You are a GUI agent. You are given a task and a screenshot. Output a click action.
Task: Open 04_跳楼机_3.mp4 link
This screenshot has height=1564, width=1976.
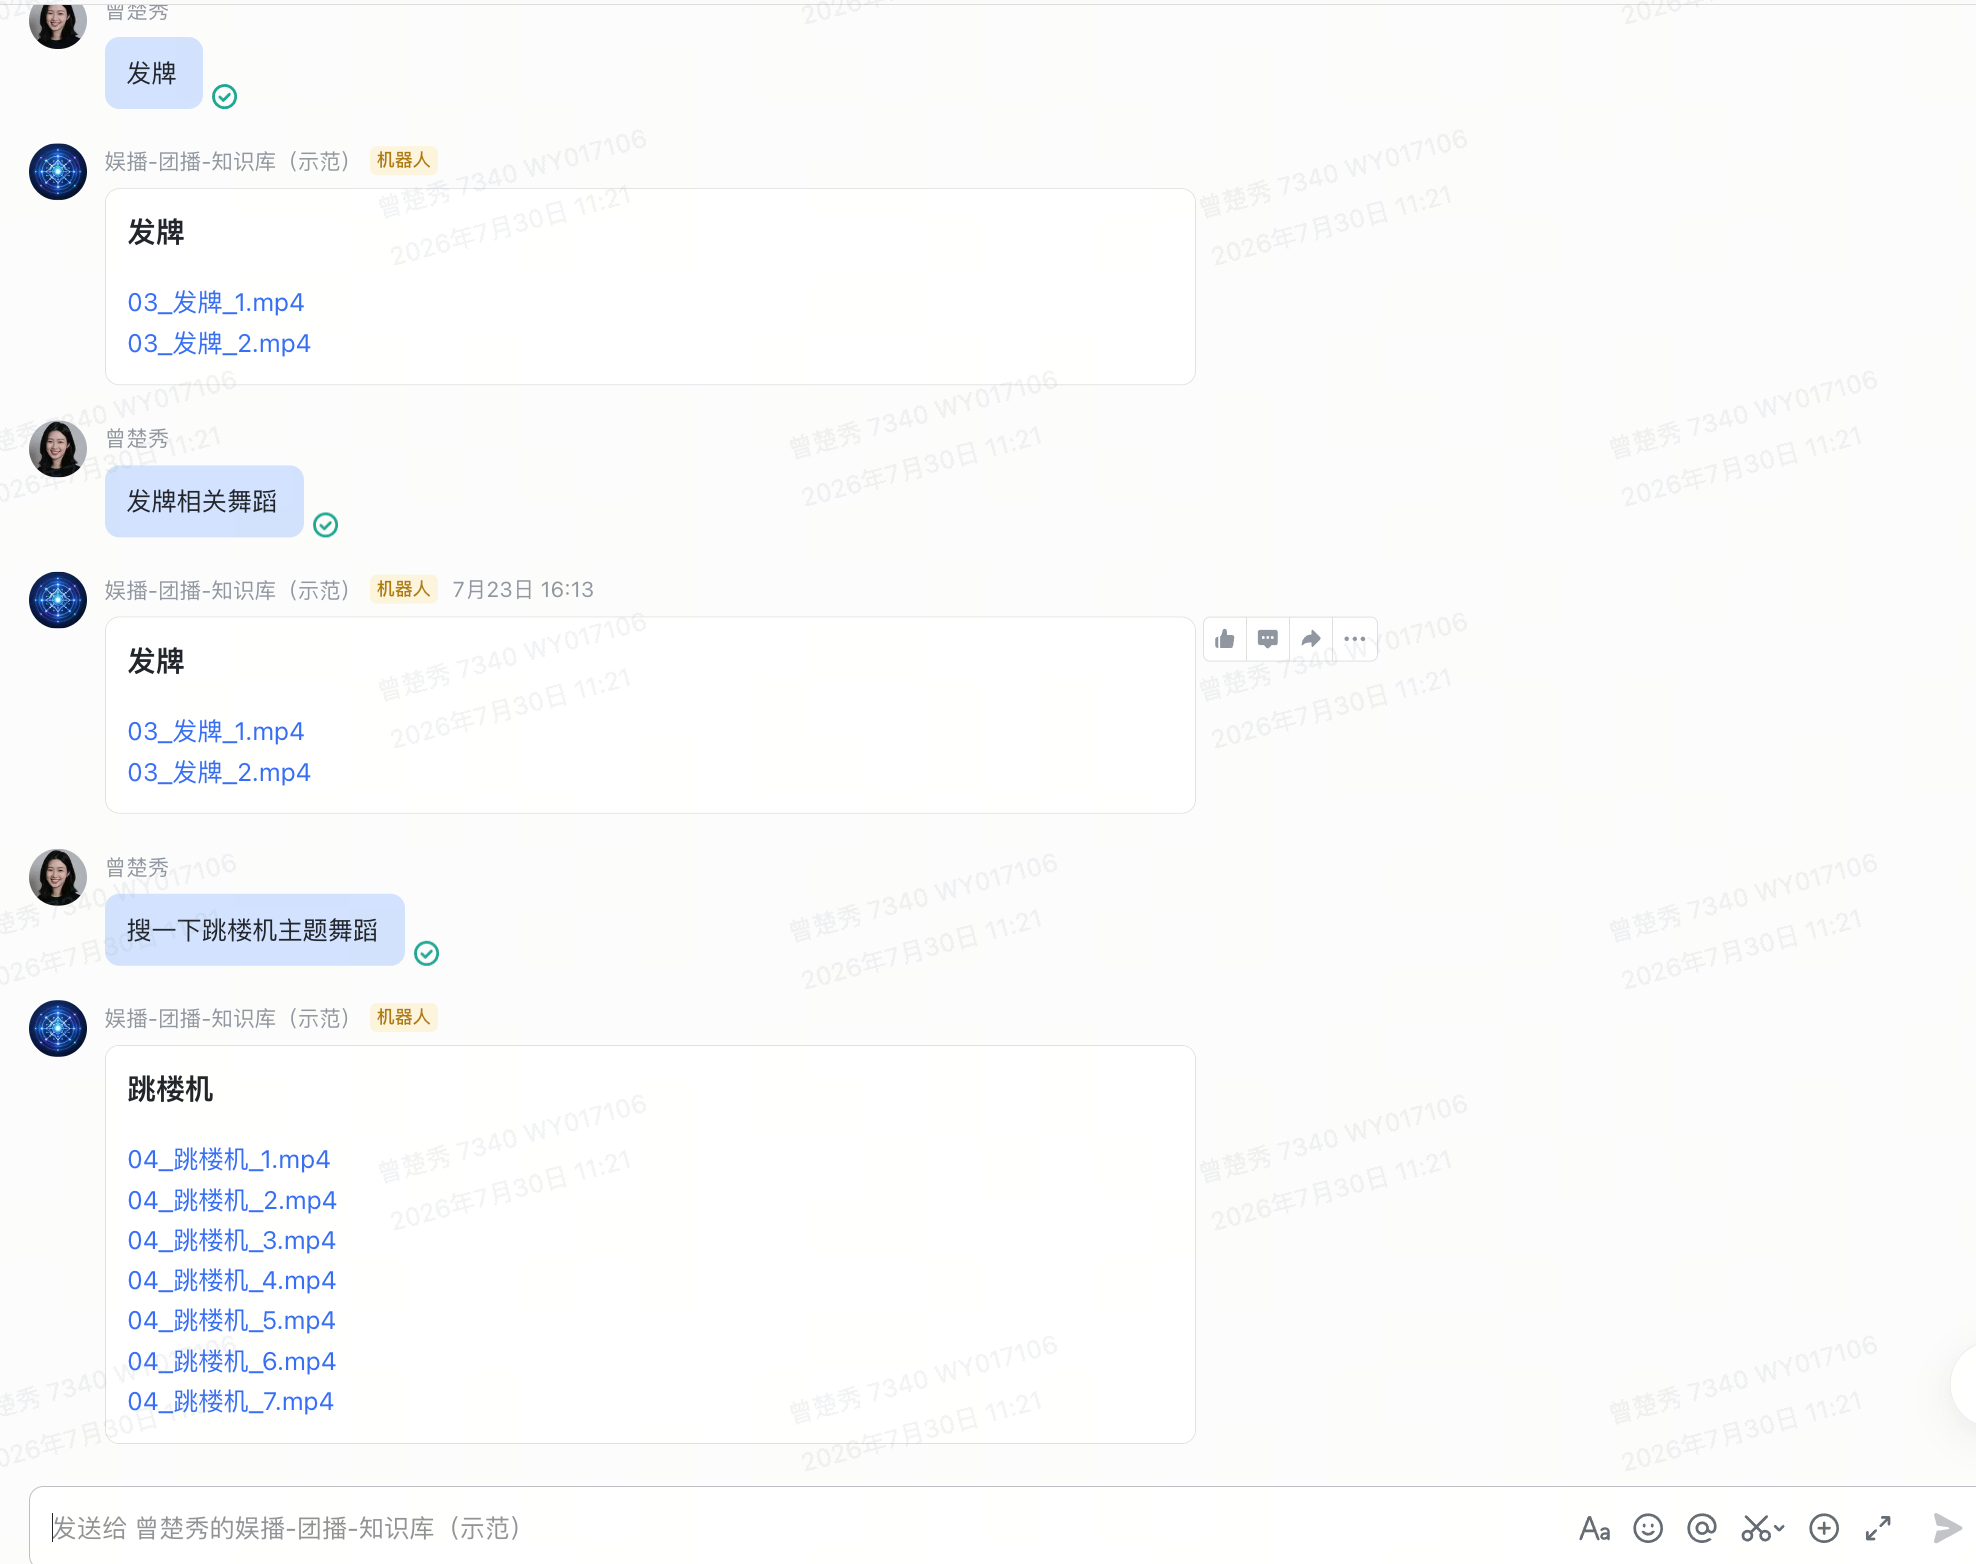tap(232, 1240)
